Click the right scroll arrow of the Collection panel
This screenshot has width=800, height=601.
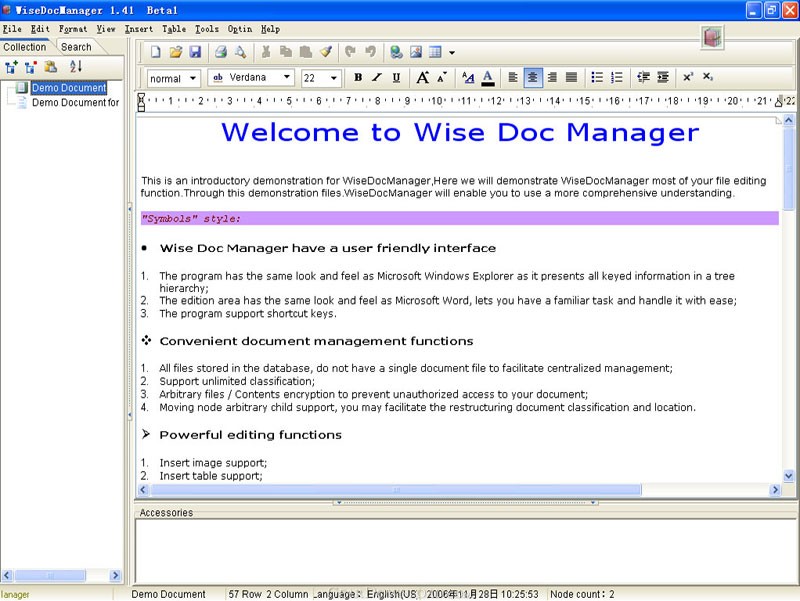pyautogui.click(x=115, y=575)
